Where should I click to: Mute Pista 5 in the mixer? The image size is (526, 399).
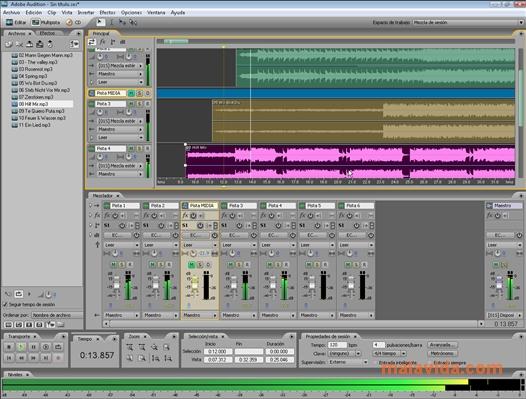[309, 265]
